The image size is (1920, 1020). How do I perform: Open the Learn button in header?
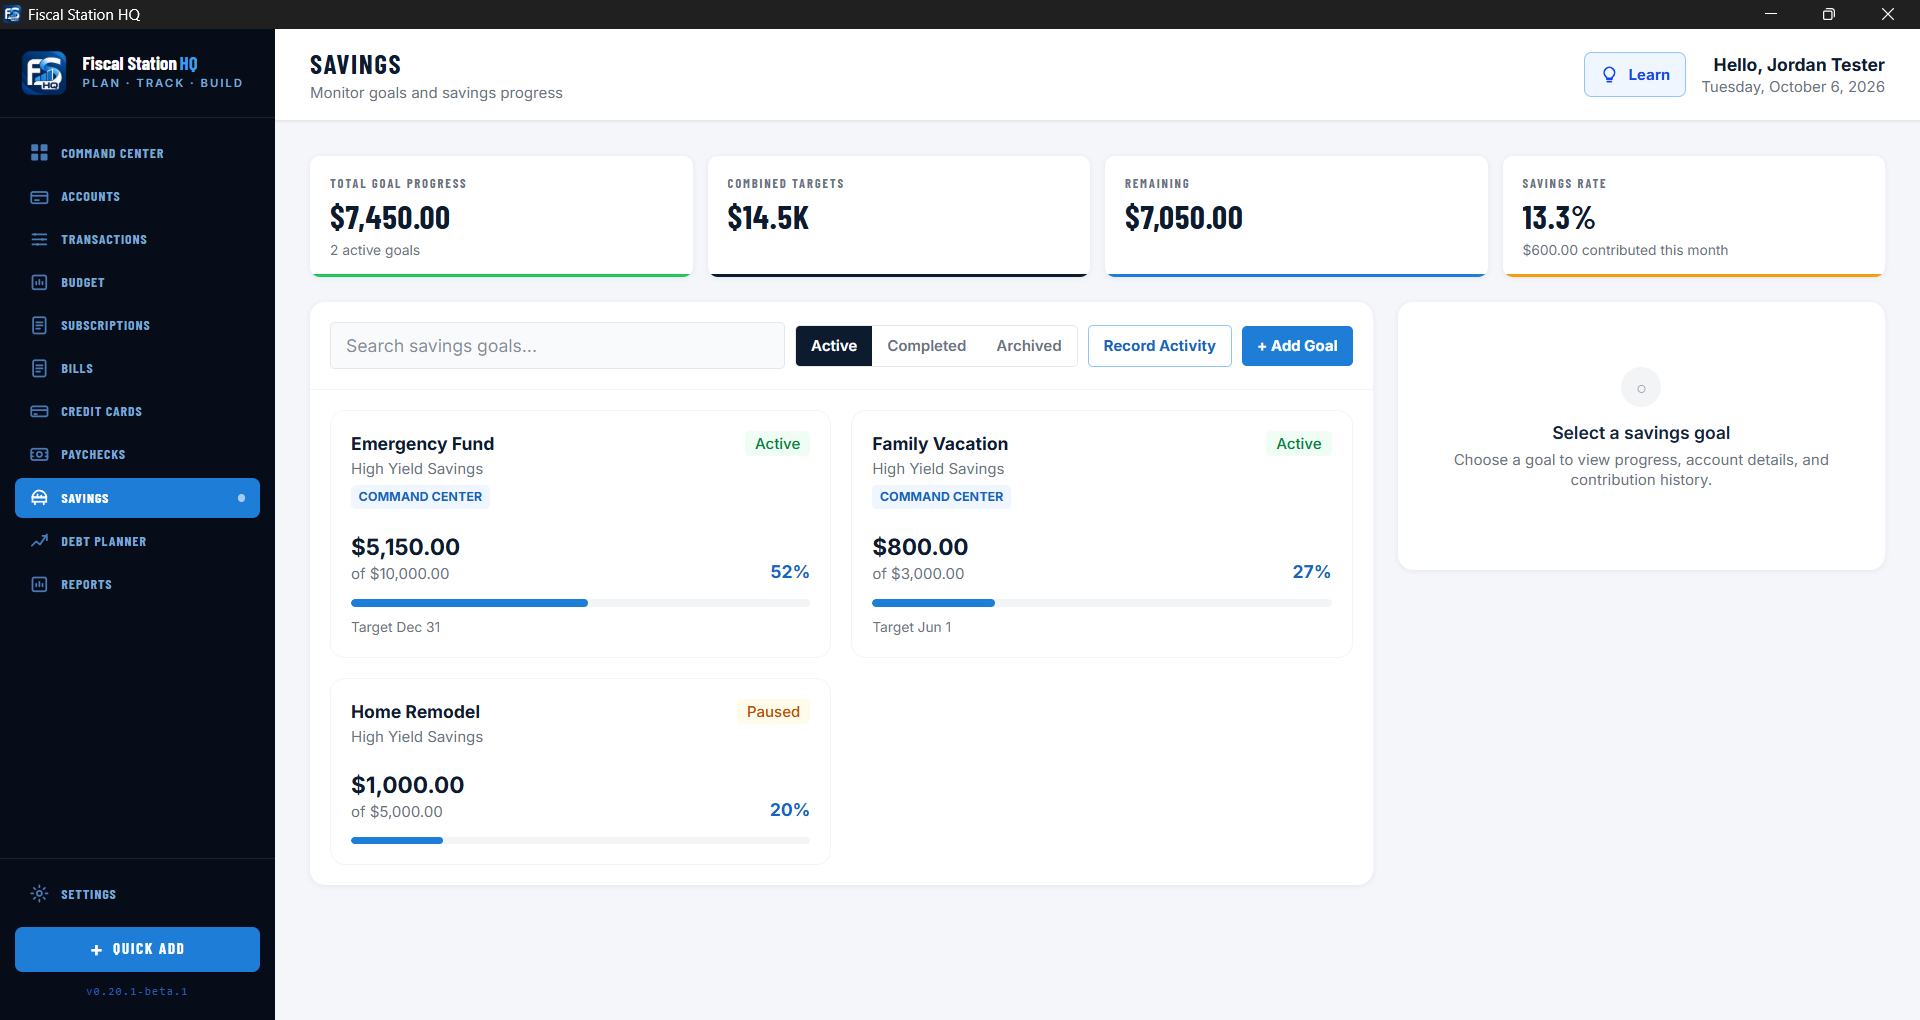pyautogui.click(x=1635, y=75)
